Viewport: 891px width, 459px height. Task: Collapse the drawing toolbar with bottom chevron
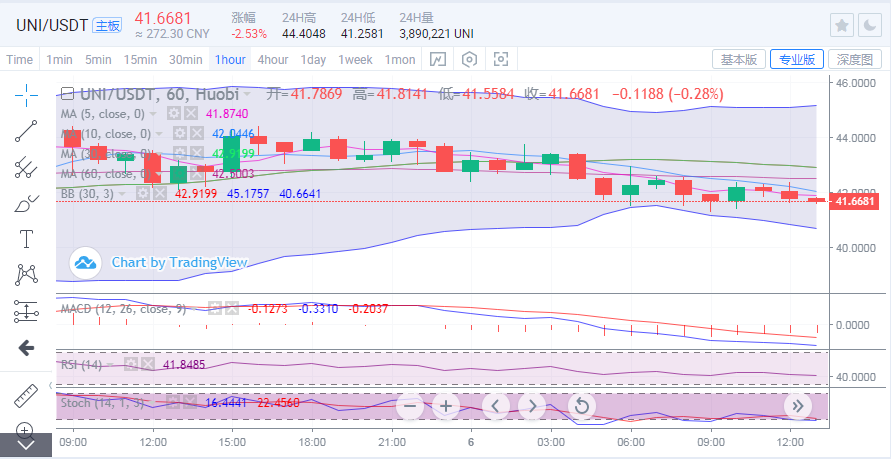tap(26, 444)
